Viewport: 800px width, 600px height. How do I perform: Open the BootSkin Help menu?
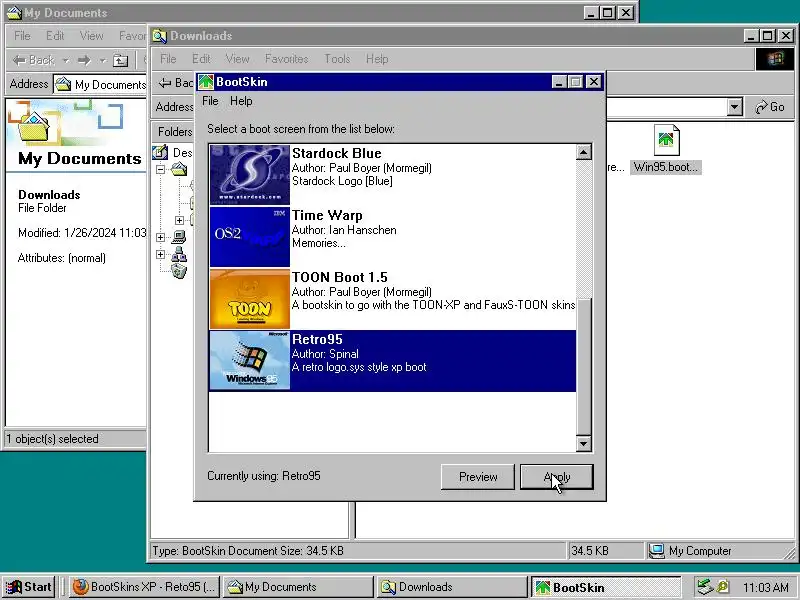click(241, 101)
